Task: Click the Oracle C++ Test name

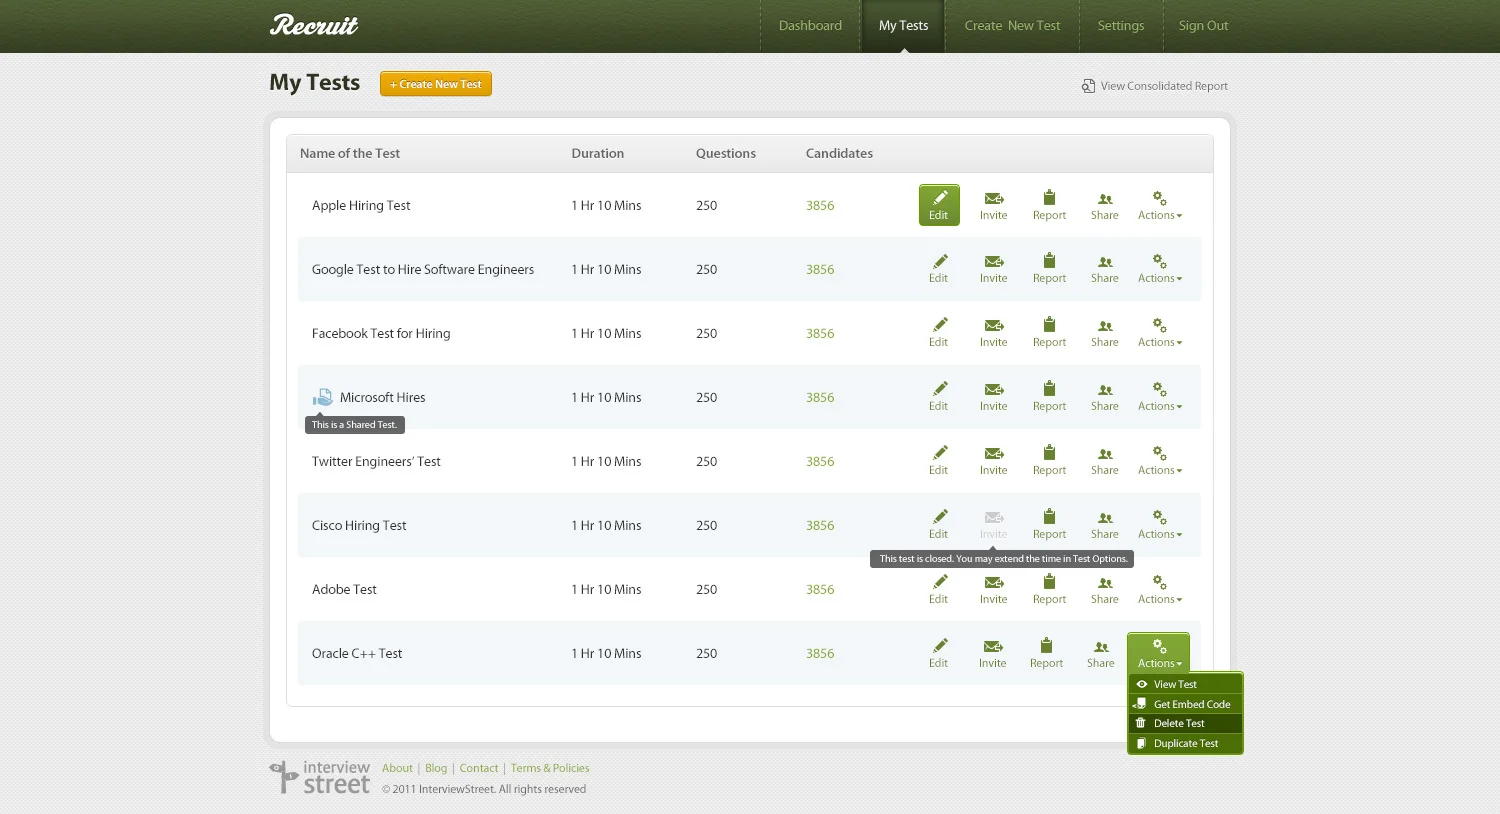Action: 357,654
